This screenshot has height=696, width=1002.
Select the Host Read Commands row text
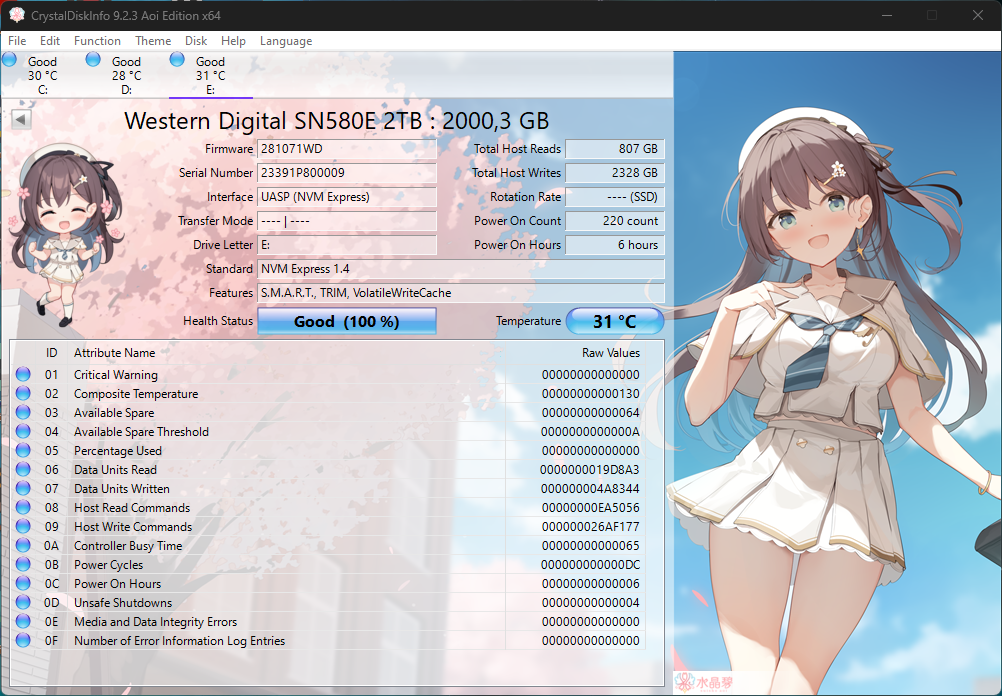(132, 507)
